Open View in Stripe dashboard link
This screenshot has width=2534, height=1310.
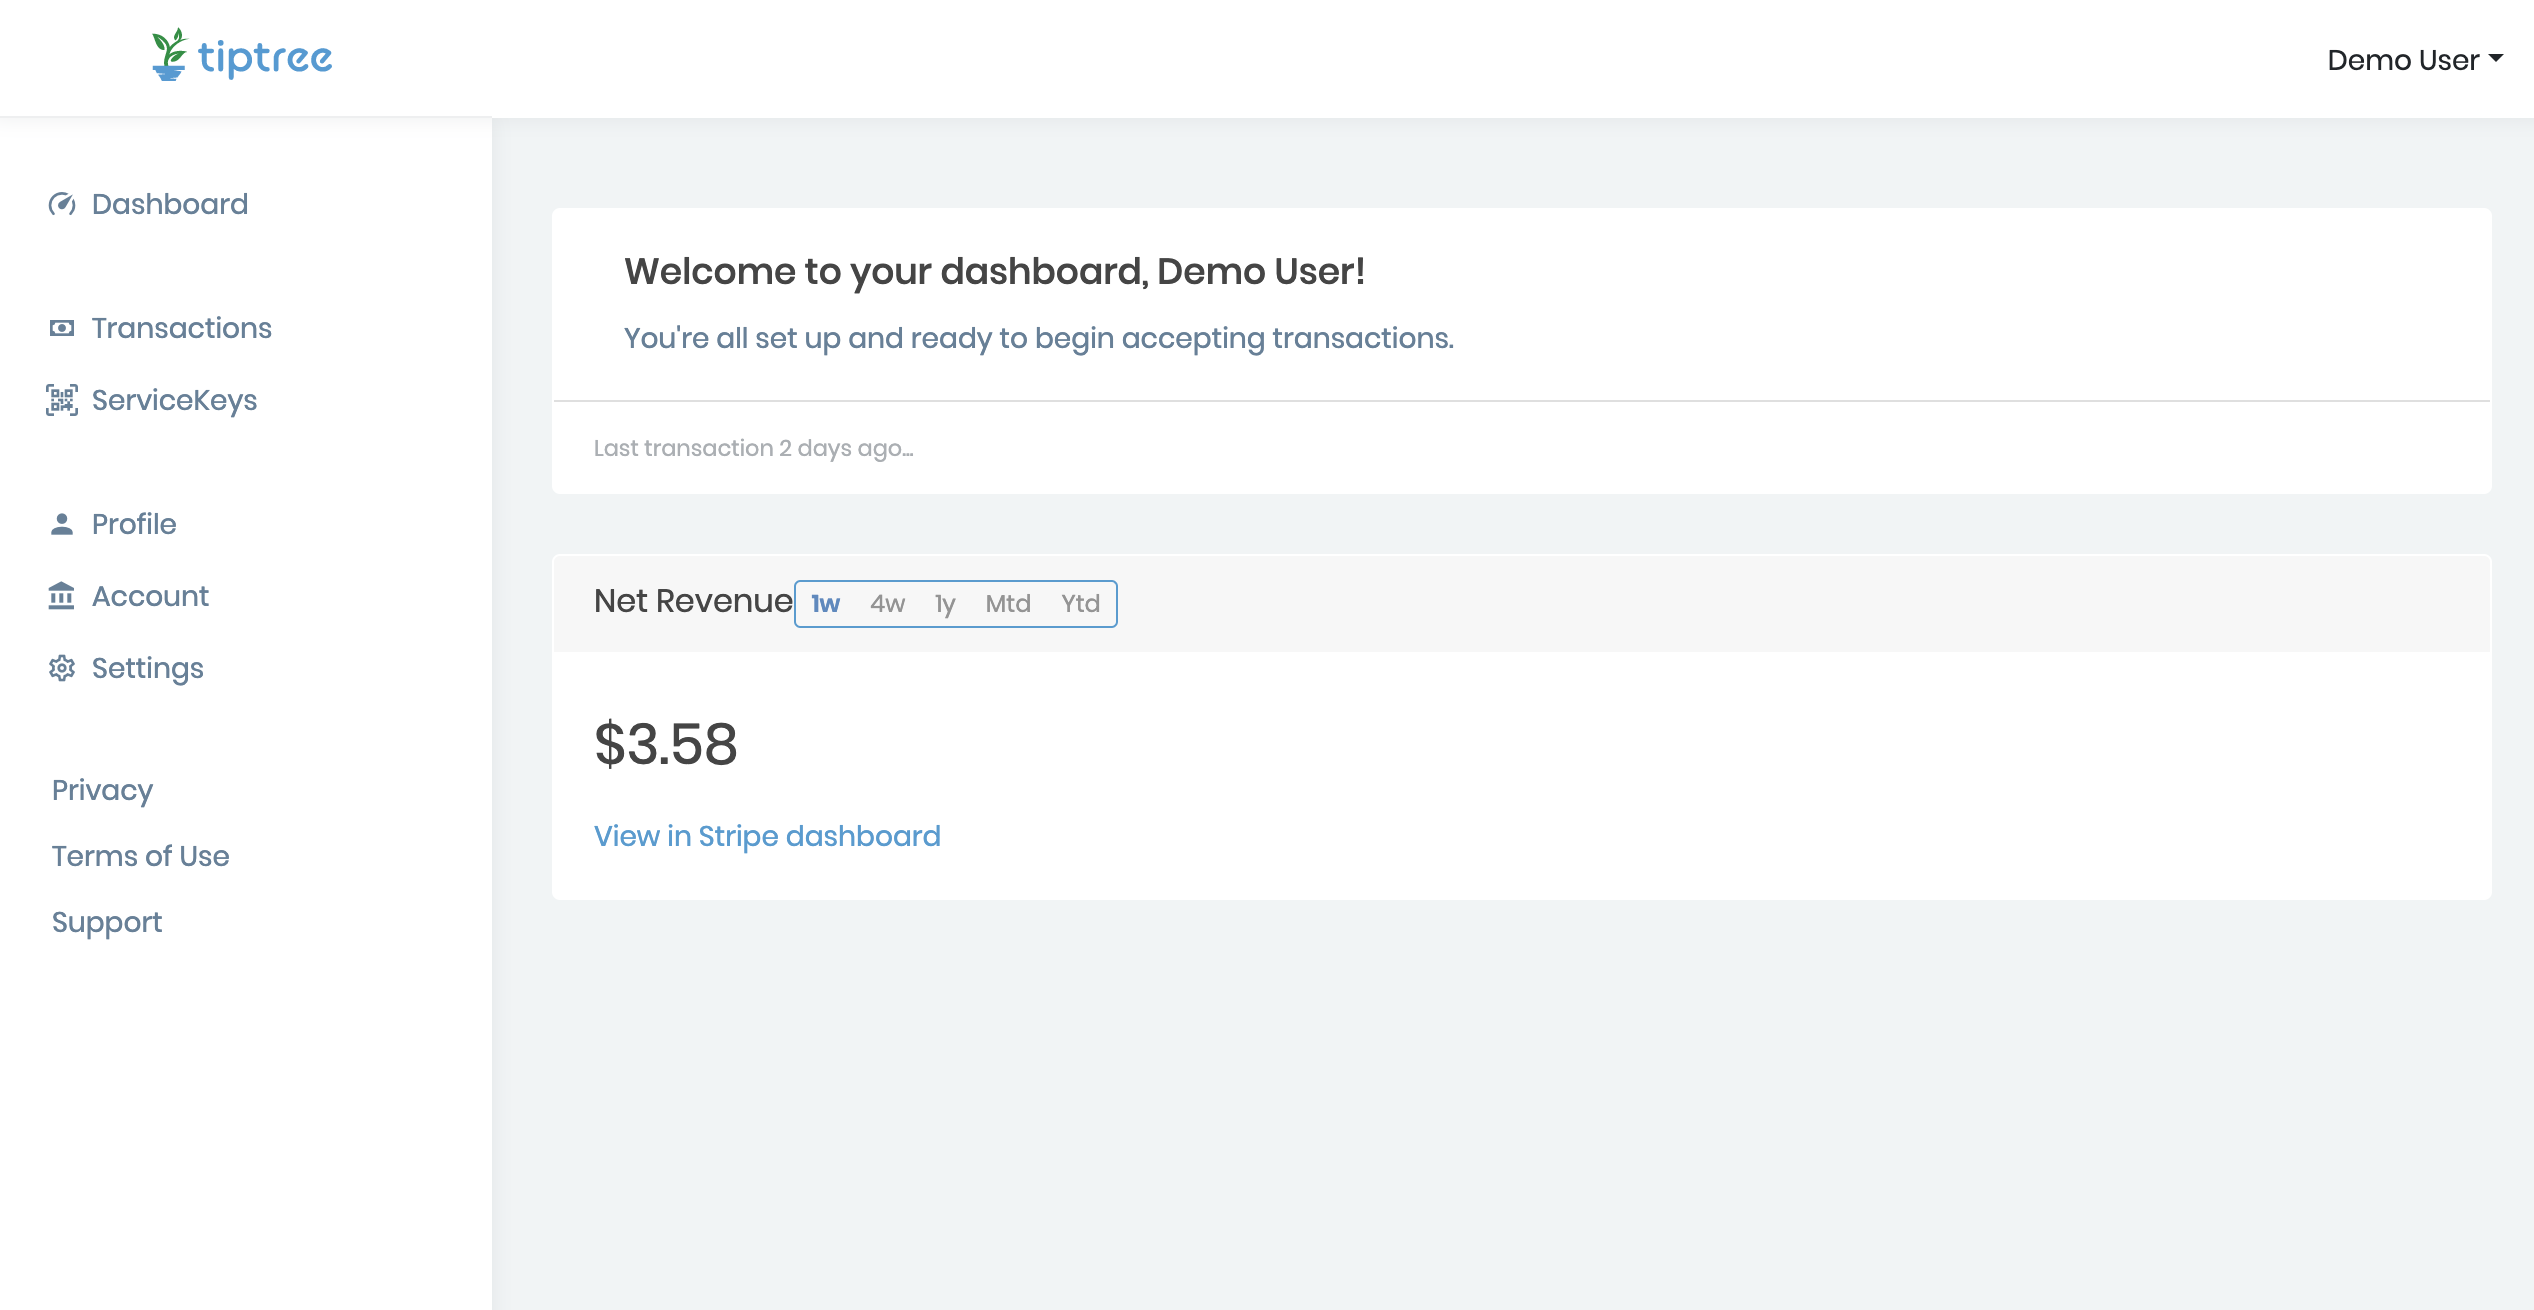point(767,836)
